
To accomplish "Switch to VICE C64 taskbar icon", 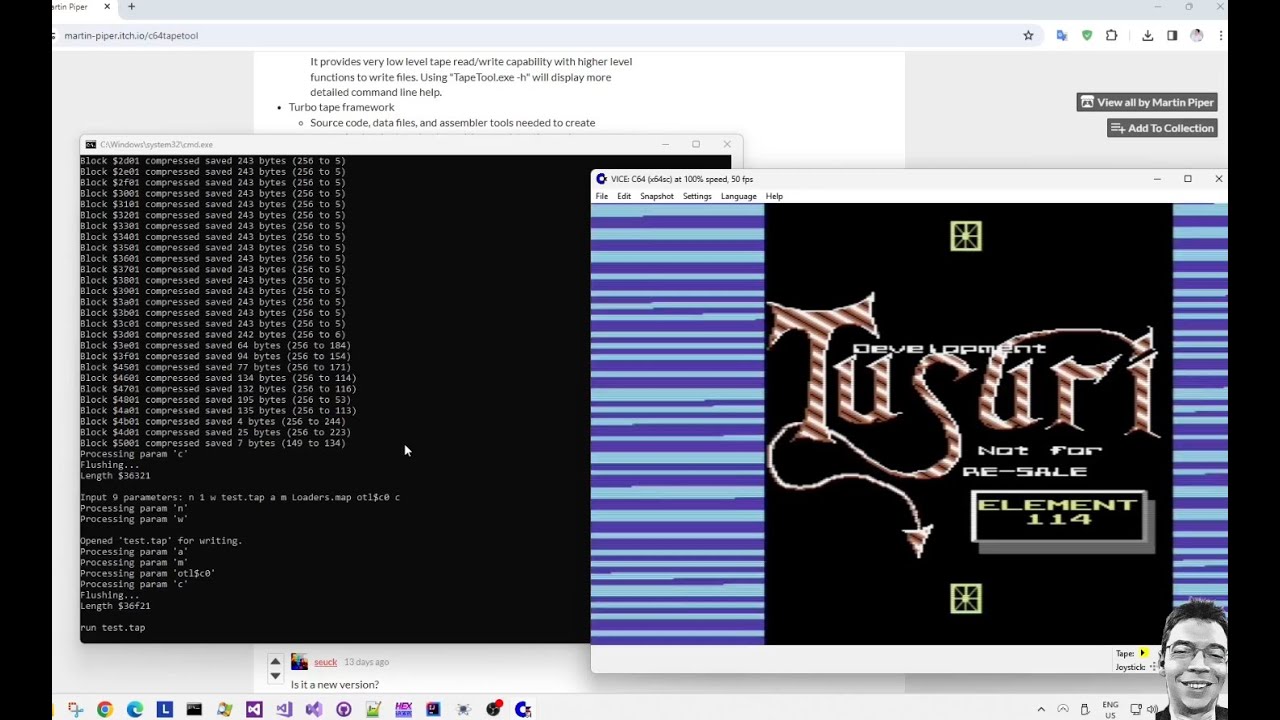I will [x=522, y=709].
